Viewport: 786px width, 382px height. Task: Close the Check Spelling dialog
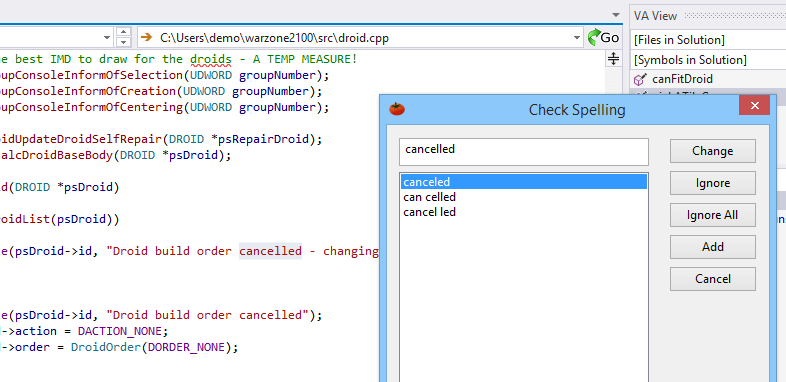(754, 105)
